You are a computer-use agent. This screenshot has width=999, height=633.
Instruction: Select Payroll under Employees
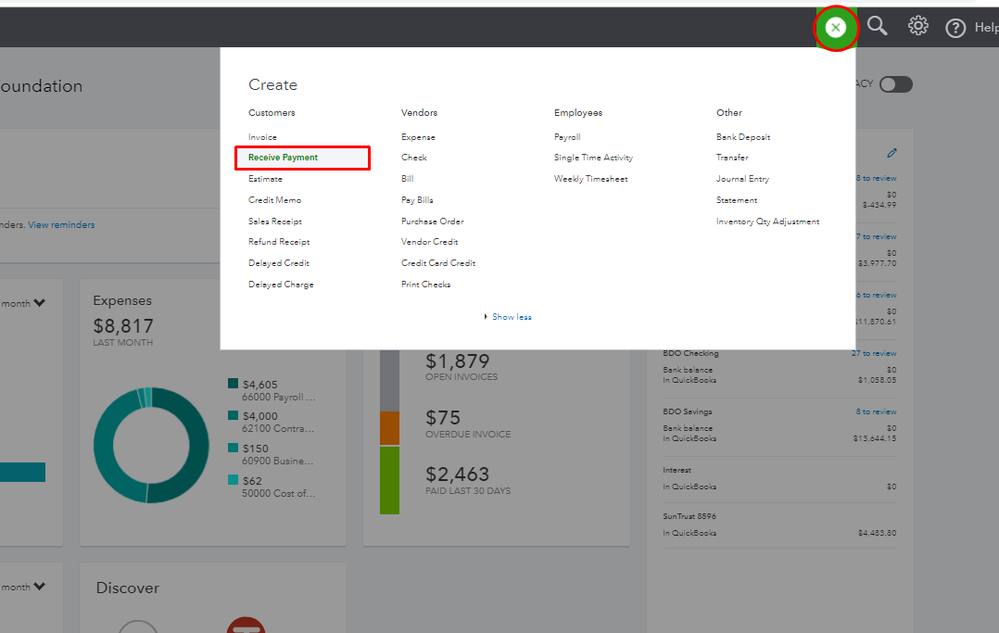(567, 137)
